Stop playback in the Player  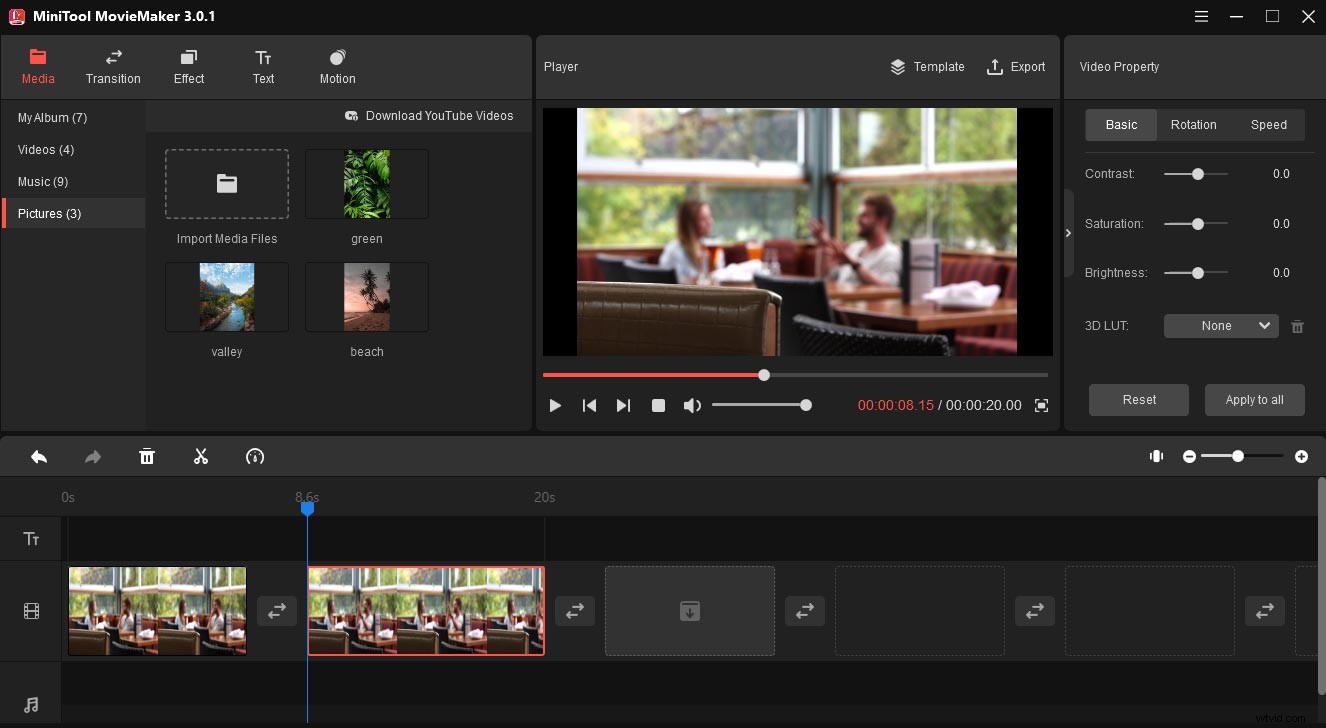click(658, 405)
